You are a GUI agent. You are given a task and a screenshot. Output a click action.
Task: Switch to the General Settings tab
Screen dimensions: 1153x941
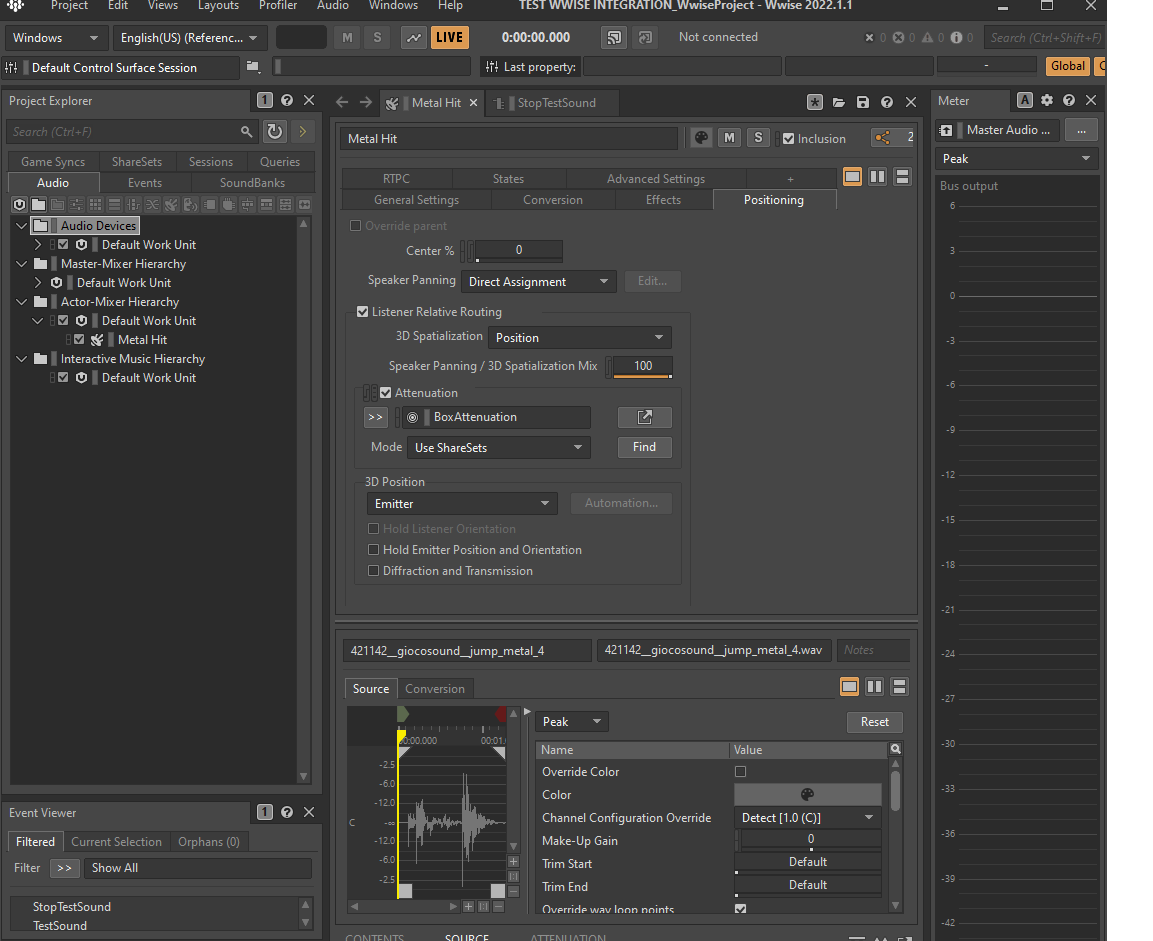coord(416,200)
